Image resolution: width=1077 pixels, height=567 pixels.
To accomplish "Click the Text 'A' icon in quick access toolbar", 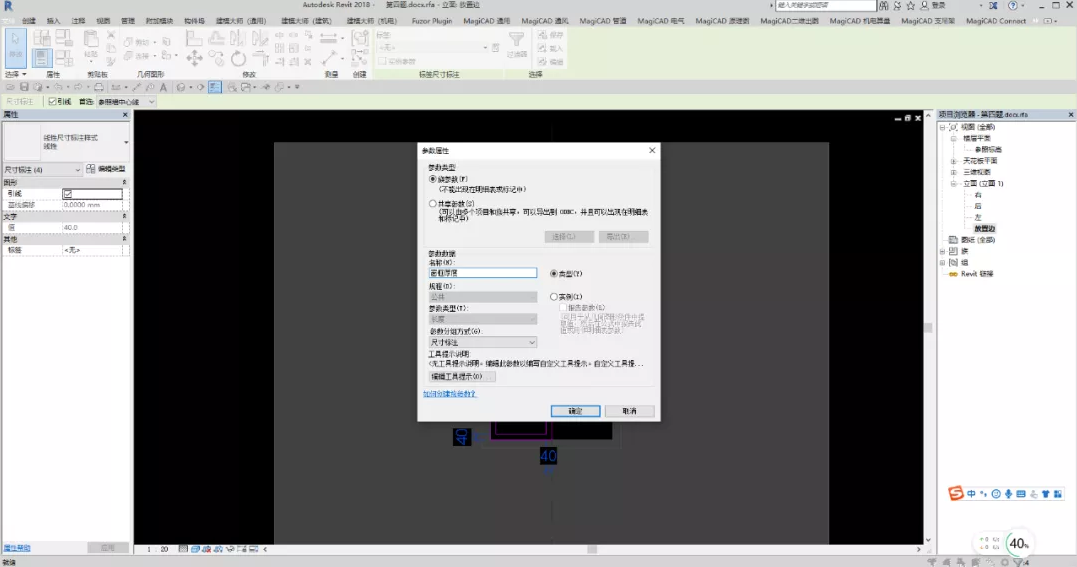I will point(163,87).
